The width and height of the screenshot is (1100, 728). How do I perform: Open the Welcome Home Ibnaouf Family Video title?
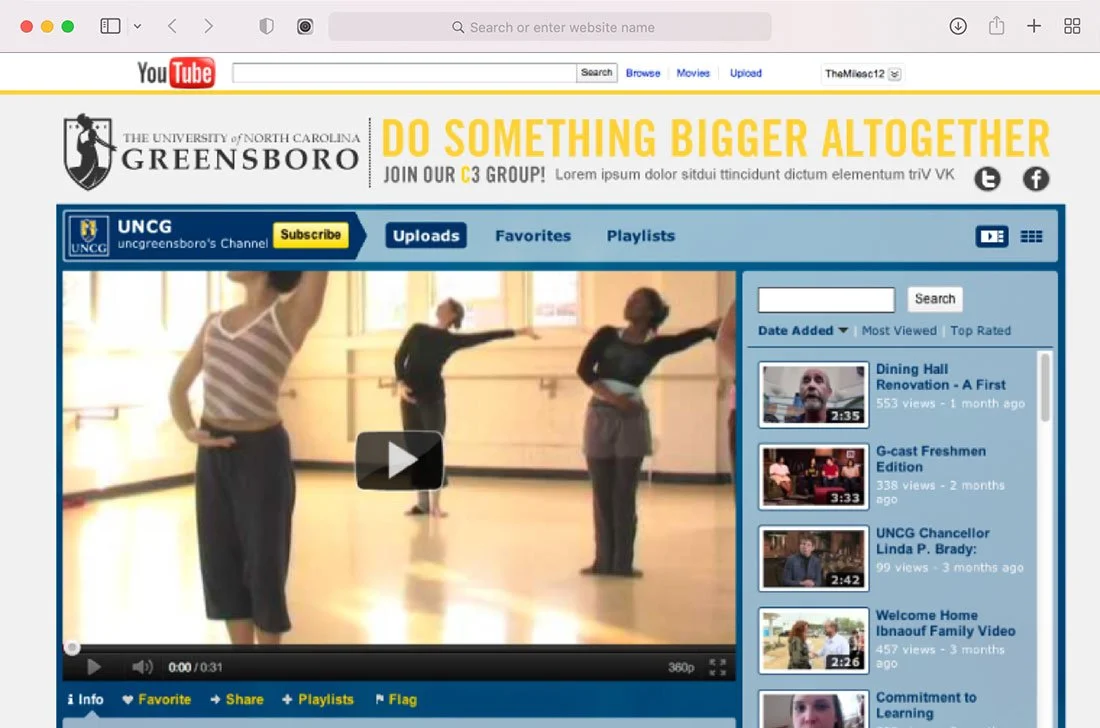(x=945, y=623)
